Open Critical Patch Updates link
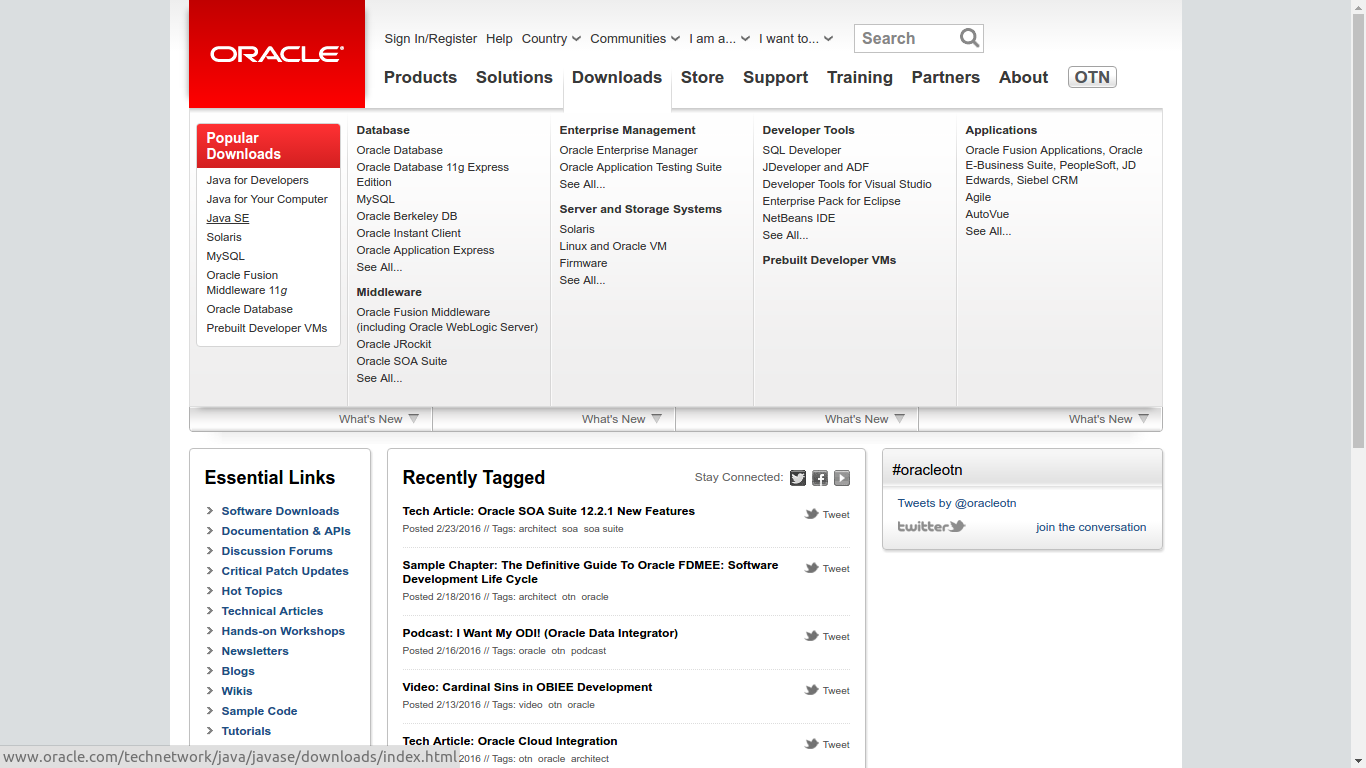This screenshot has width=1366, height=768. 285,571
